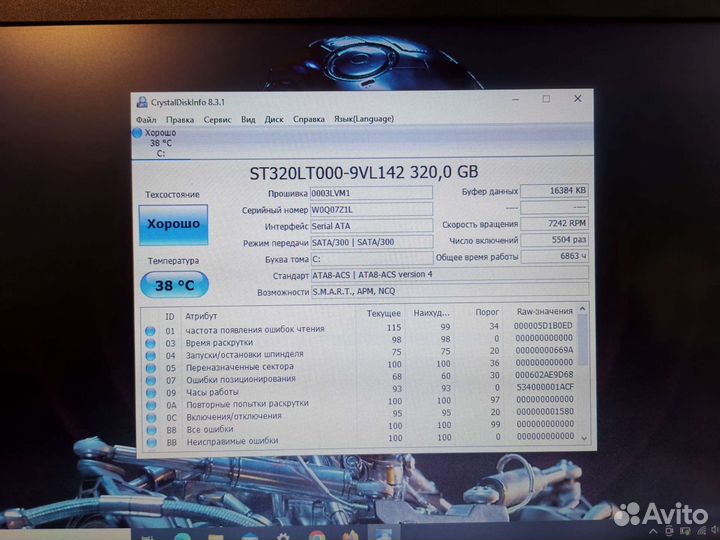The height and width of the screenshot is (540, 720).
Task: Click raw value 000005D1B0ED
Action: pyautogui.click(x=543, y=326)
